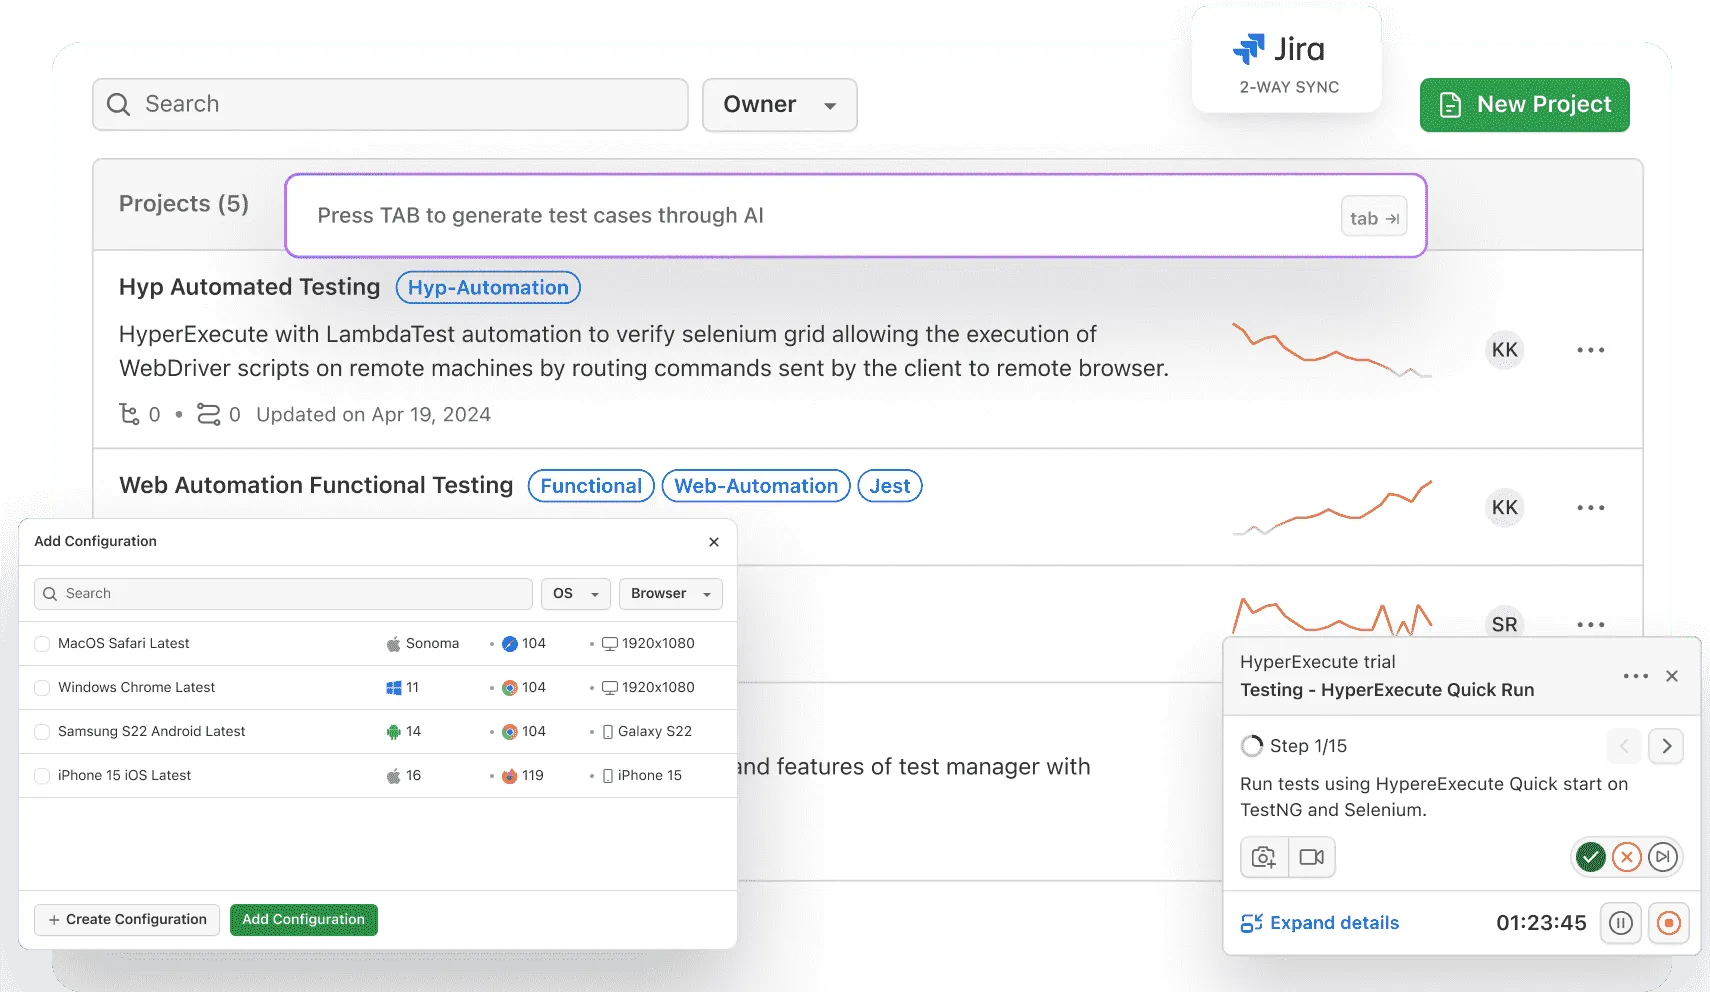Click the trend sparkline for Web Automation Functional Testing
This screenshot has width=1710, height=992.
click(x=1332, y=508)
